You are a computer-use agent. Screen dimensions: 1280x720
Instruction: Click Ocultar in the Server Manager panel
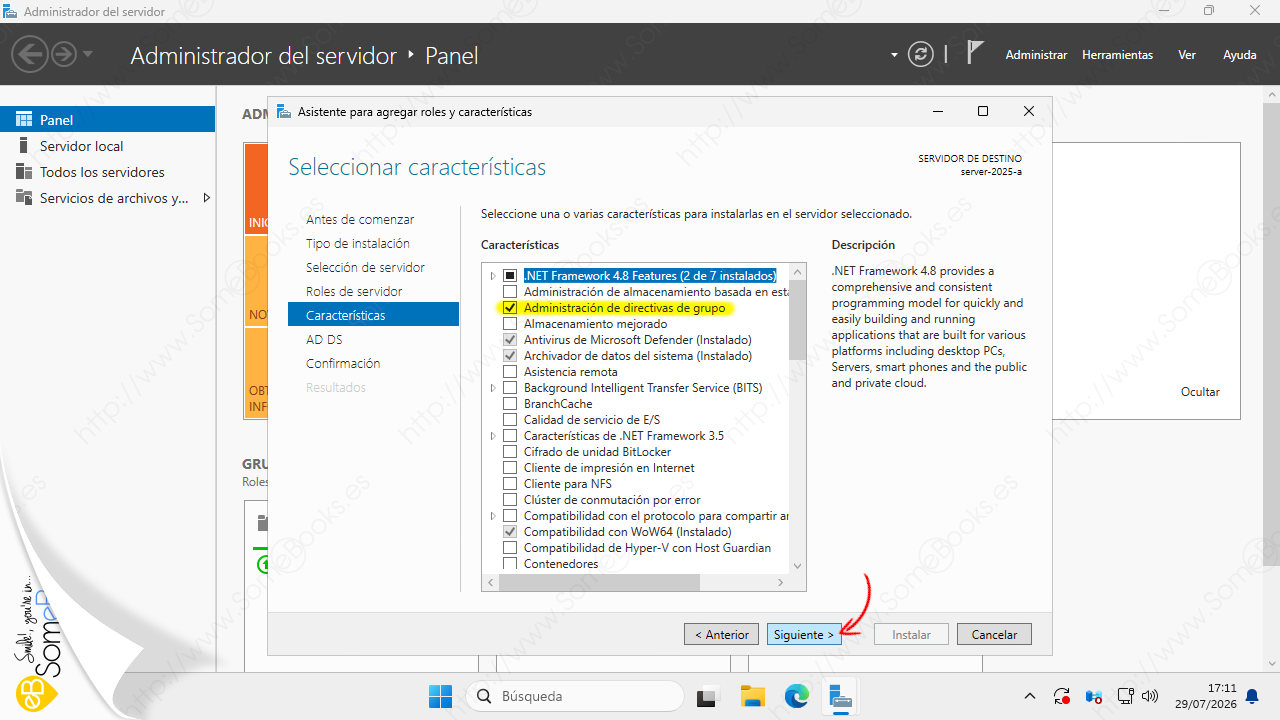click(1200, 392)
